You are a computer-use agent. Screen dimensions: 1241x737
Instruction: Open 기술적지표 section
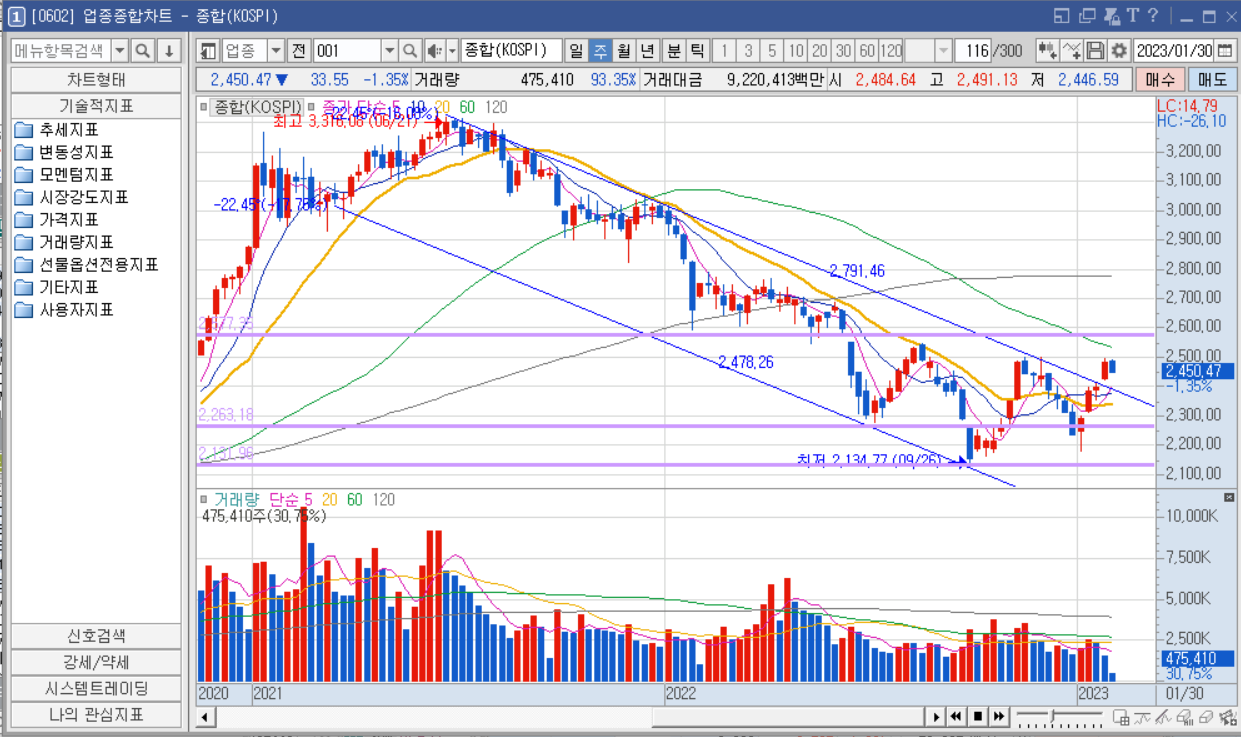click(x=96, y=105)
